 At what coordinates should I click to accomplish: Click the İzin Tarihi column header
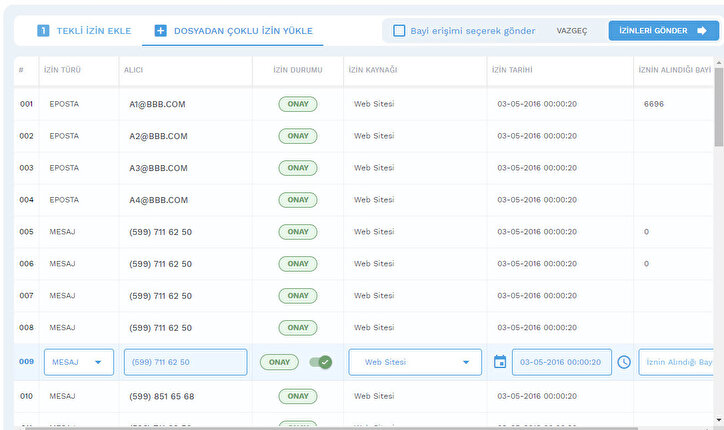point(516,71)
